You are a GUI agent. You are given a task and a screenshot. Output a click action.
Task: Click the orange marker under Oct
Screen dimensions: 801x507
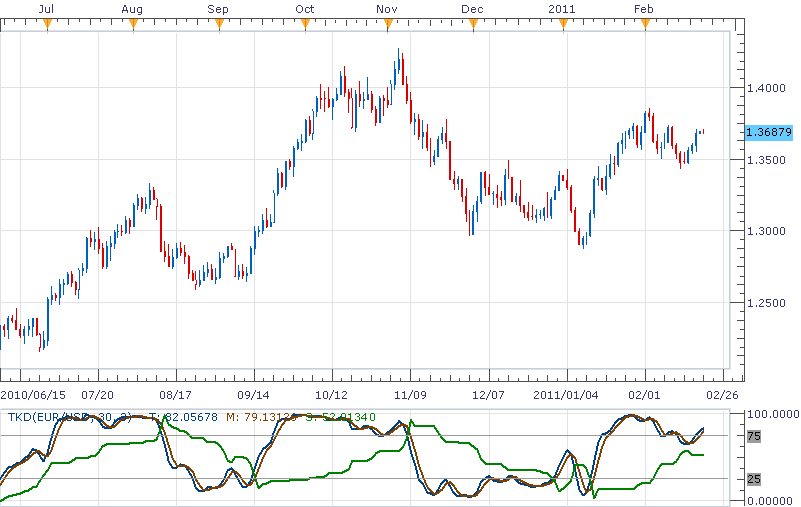(305, 24)
